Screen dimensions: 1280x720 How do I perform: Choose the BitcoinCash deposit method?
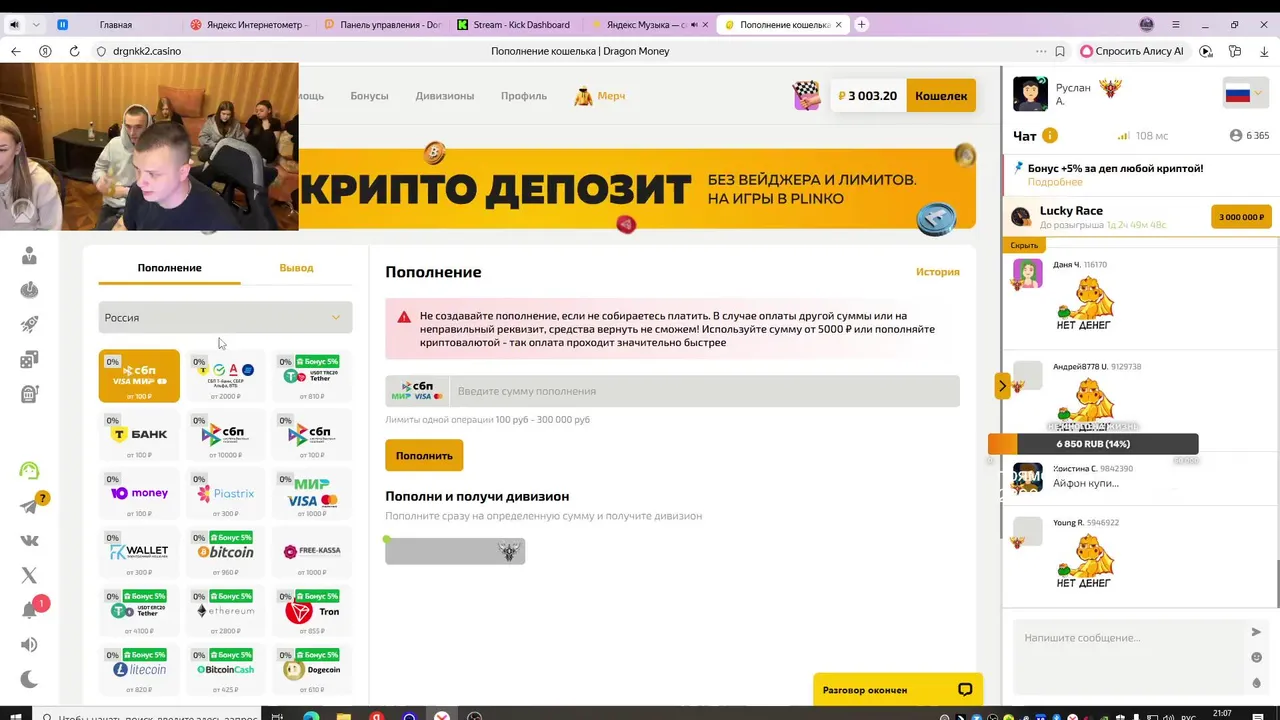tap(226, 670)
